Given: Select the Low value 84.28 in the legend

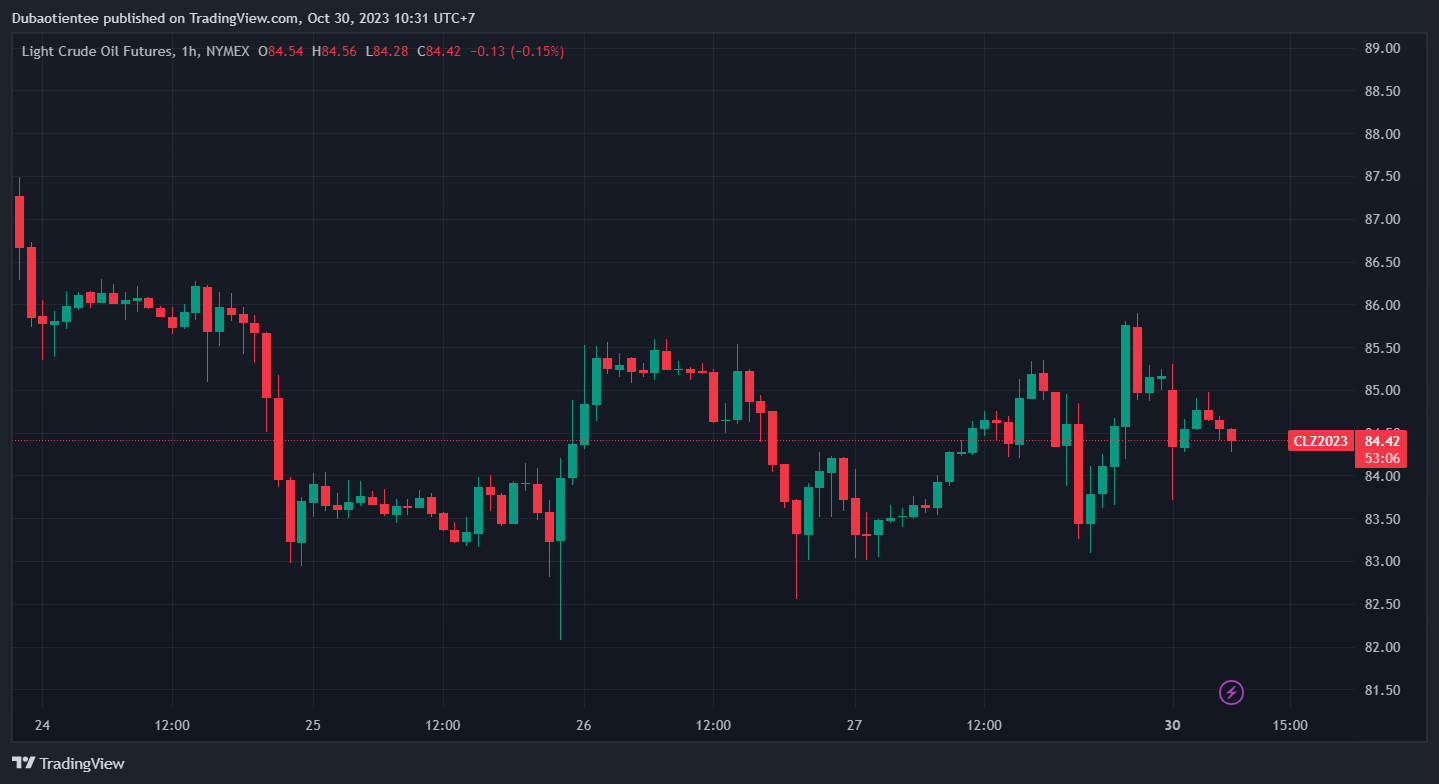Looking at the screenshot, I should click(x=390, y=51).
